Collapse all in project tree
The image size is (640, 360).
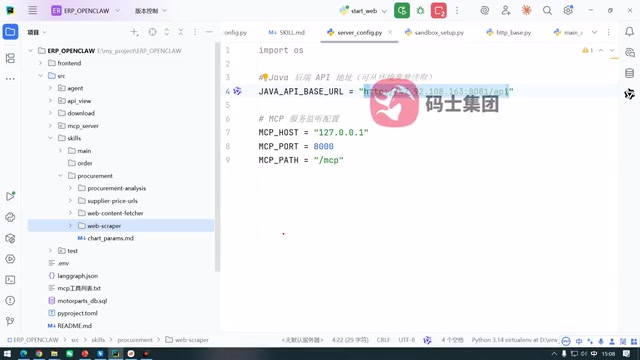coord(181,32)
